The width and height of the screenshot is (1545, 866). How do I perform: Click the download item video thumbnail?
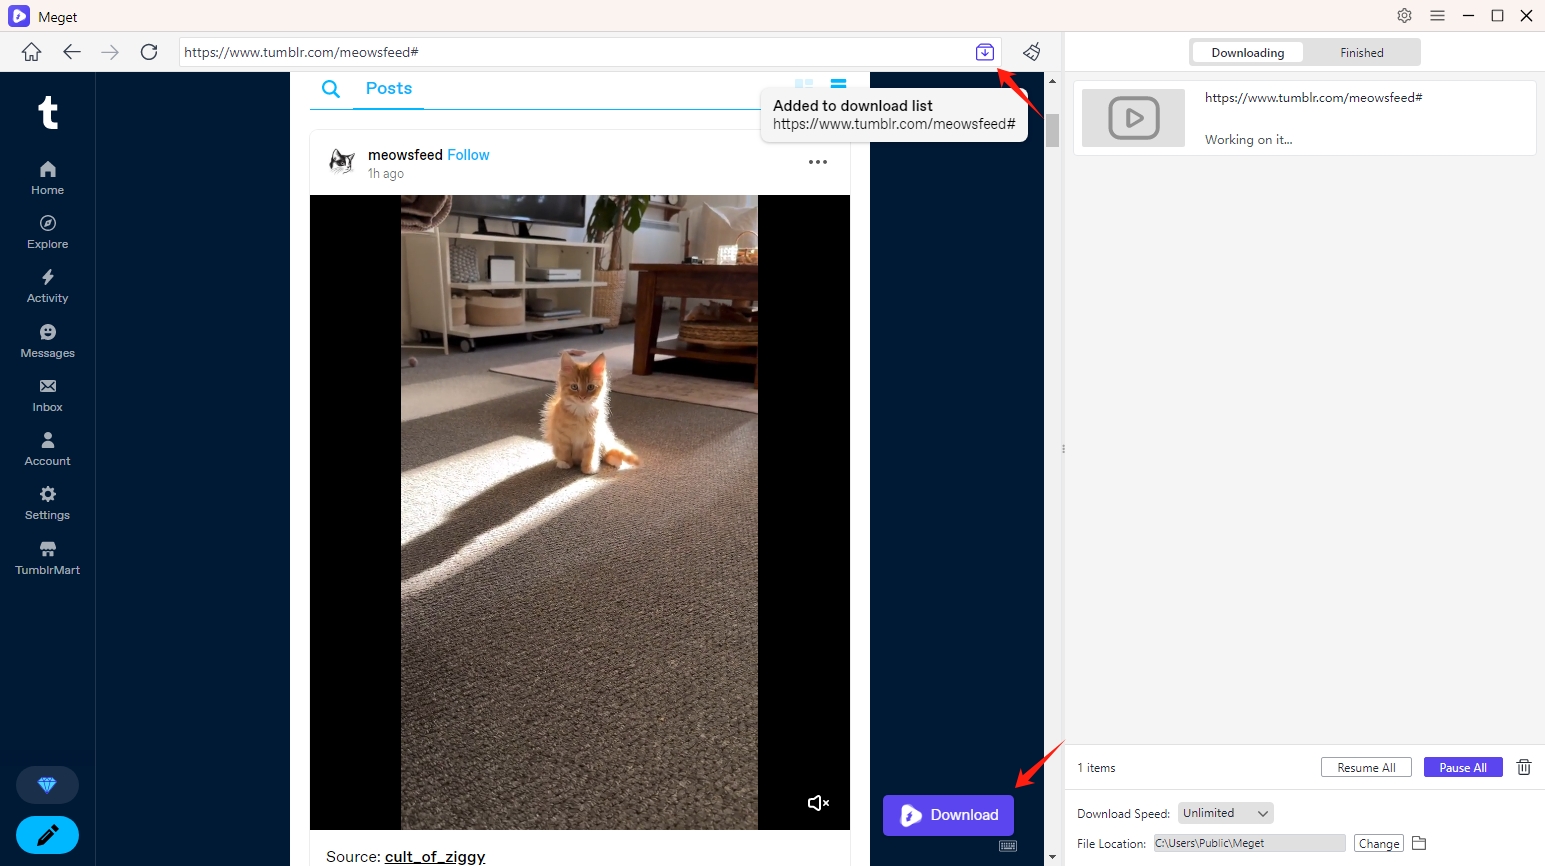pyautogui.click(x=1133, y=118)
